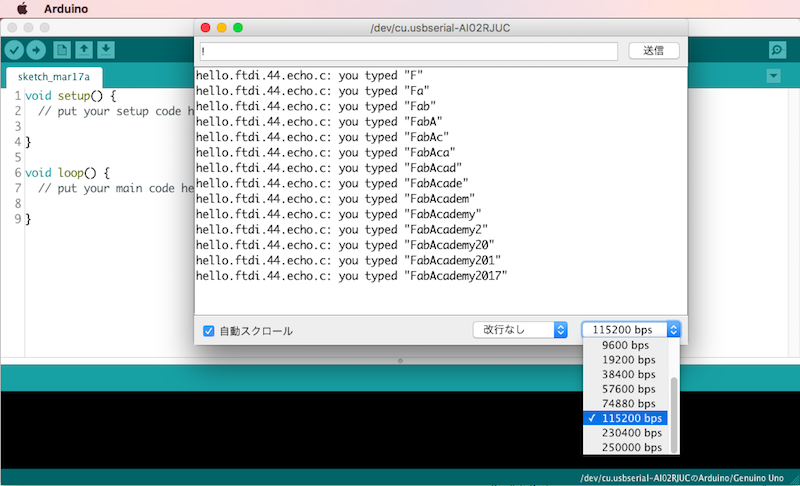
Task: Click the Upload arrow icon
Action: pos(36,50)
